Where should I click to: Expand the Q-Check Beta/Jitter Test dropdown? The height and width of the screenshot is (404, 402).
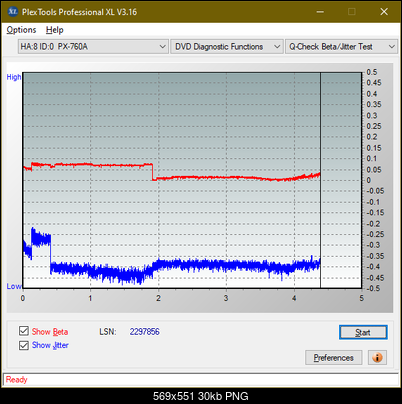coord(342,47)
